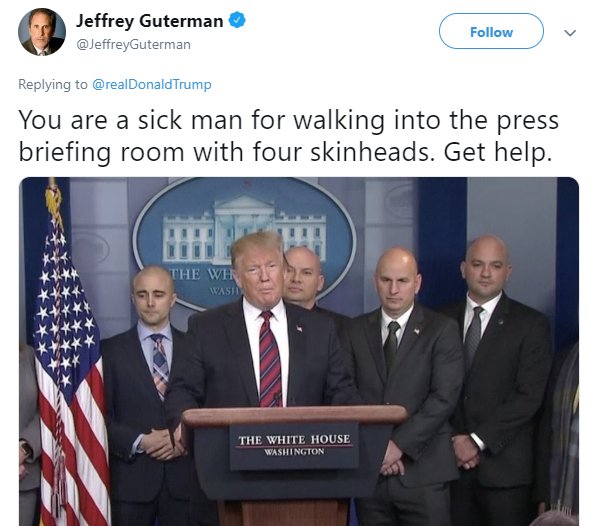Viewport: 595px width, 526px height.
Task: Click the "Replying to" label
Action: point(53,84)
